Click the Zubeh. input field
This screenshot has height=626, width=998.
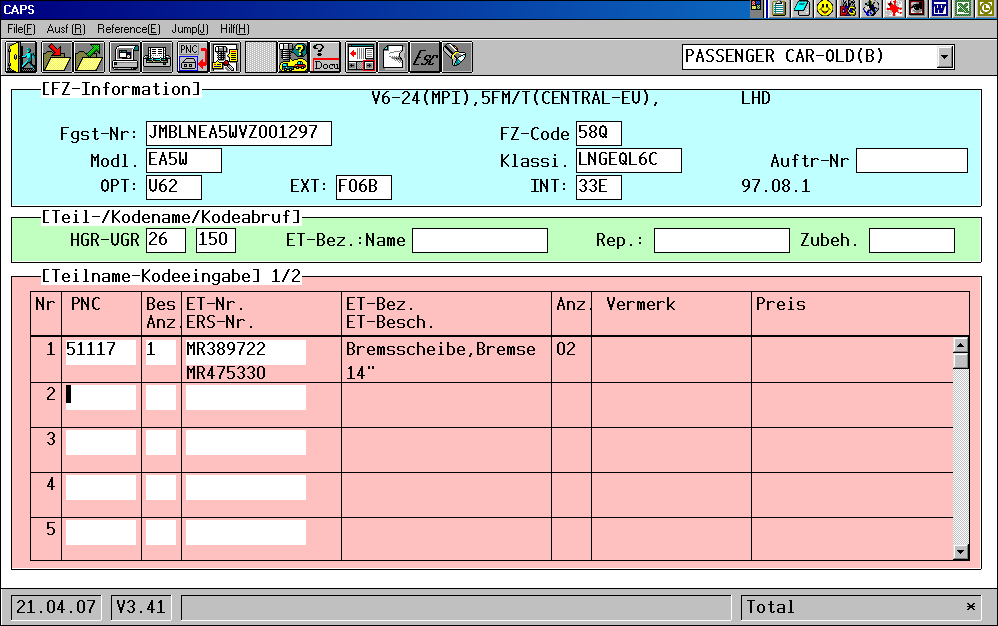(911, 240)
